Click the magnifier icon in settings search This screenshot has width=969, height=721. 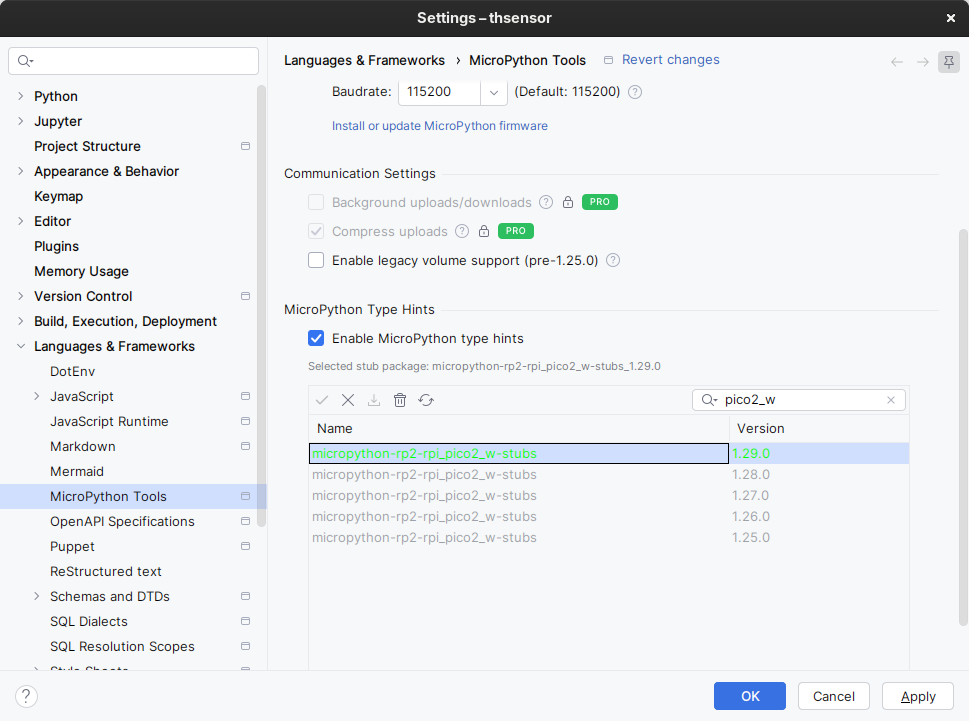(x=25, y=61)
